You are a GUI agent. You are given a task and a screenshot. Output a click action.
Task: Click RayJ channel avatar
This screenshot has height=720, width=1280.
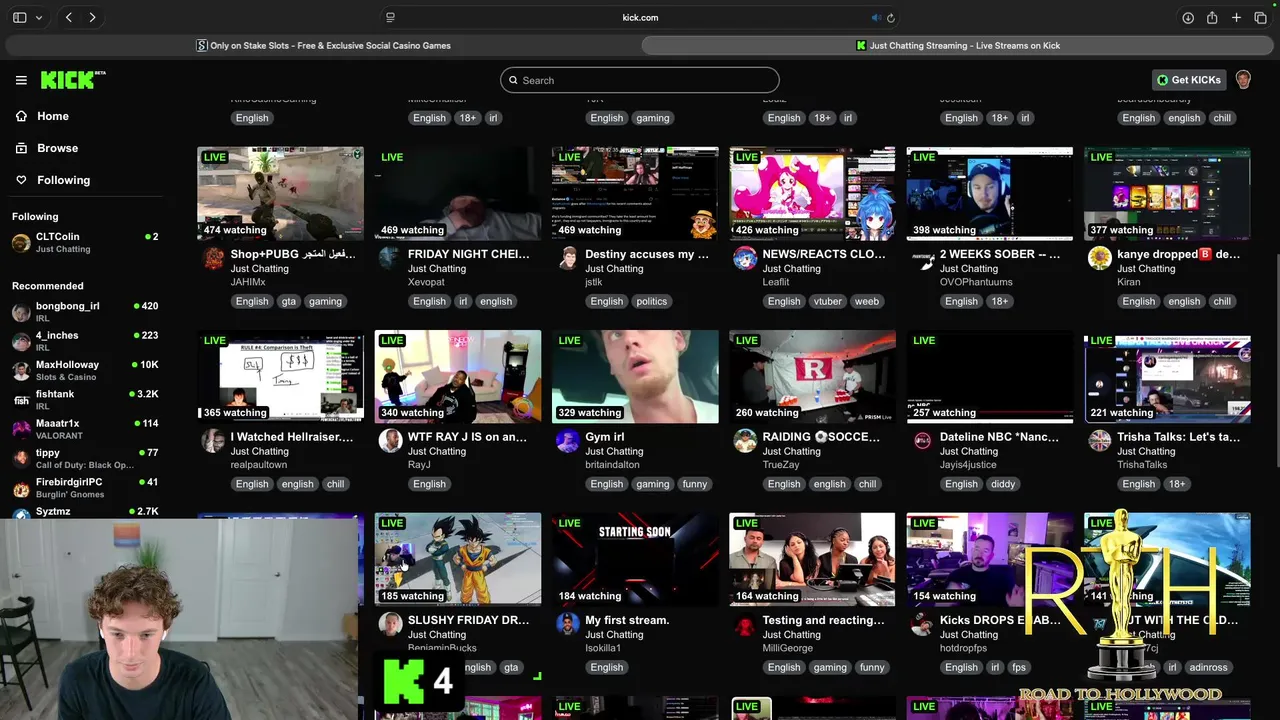[x=390, y=441]
